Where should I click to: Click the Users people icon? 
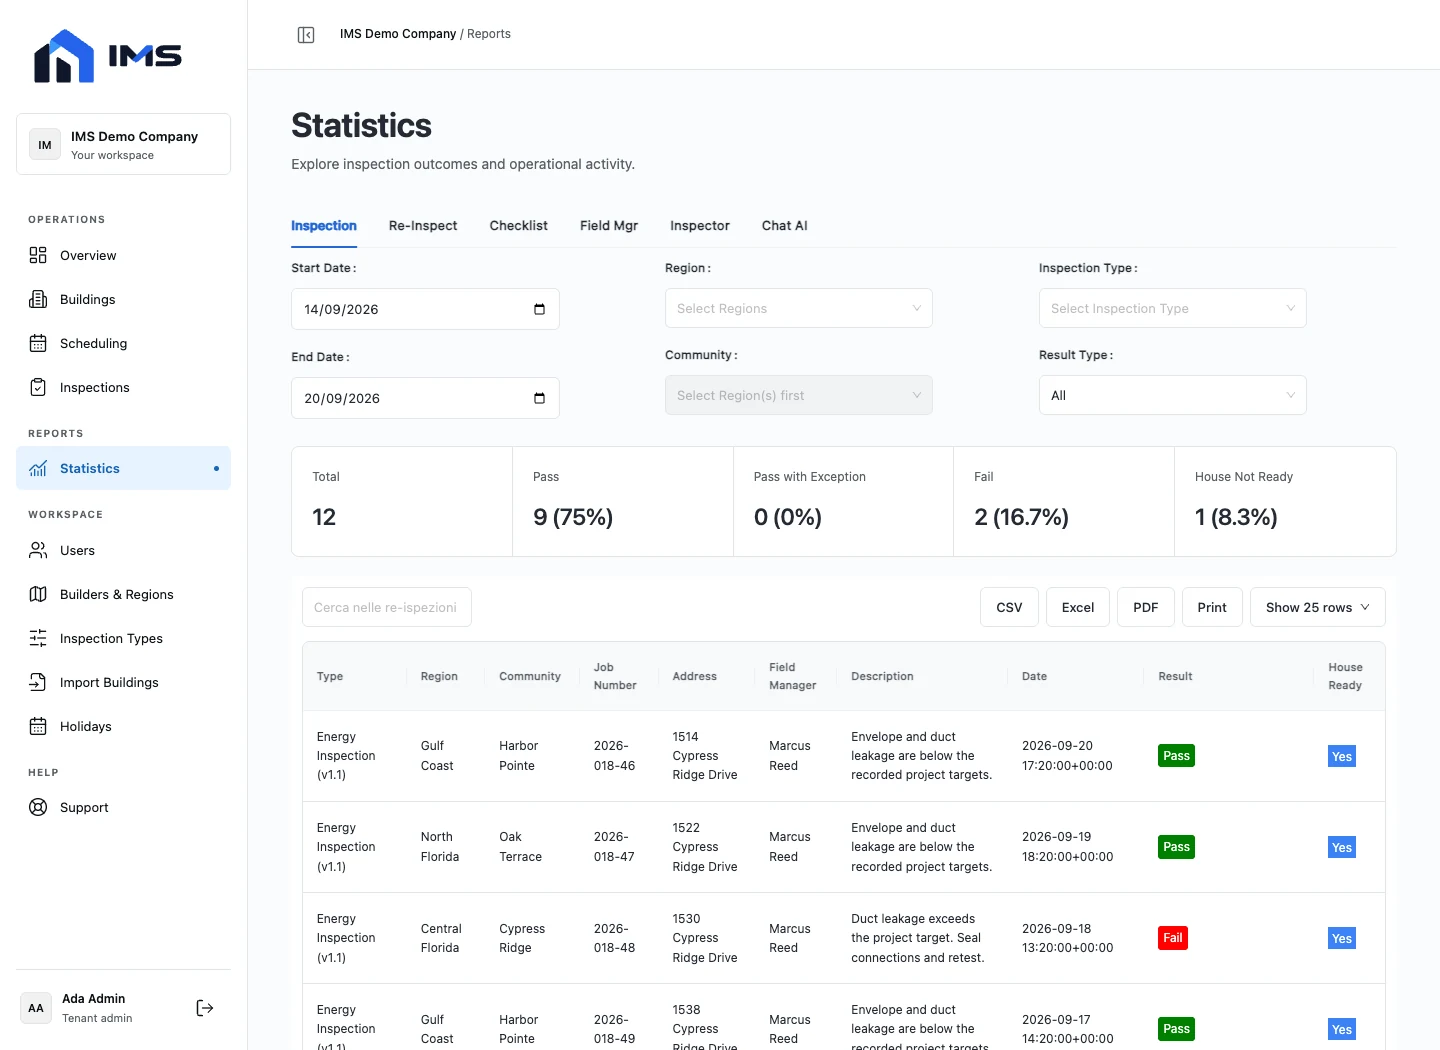[x=38, y=550]
